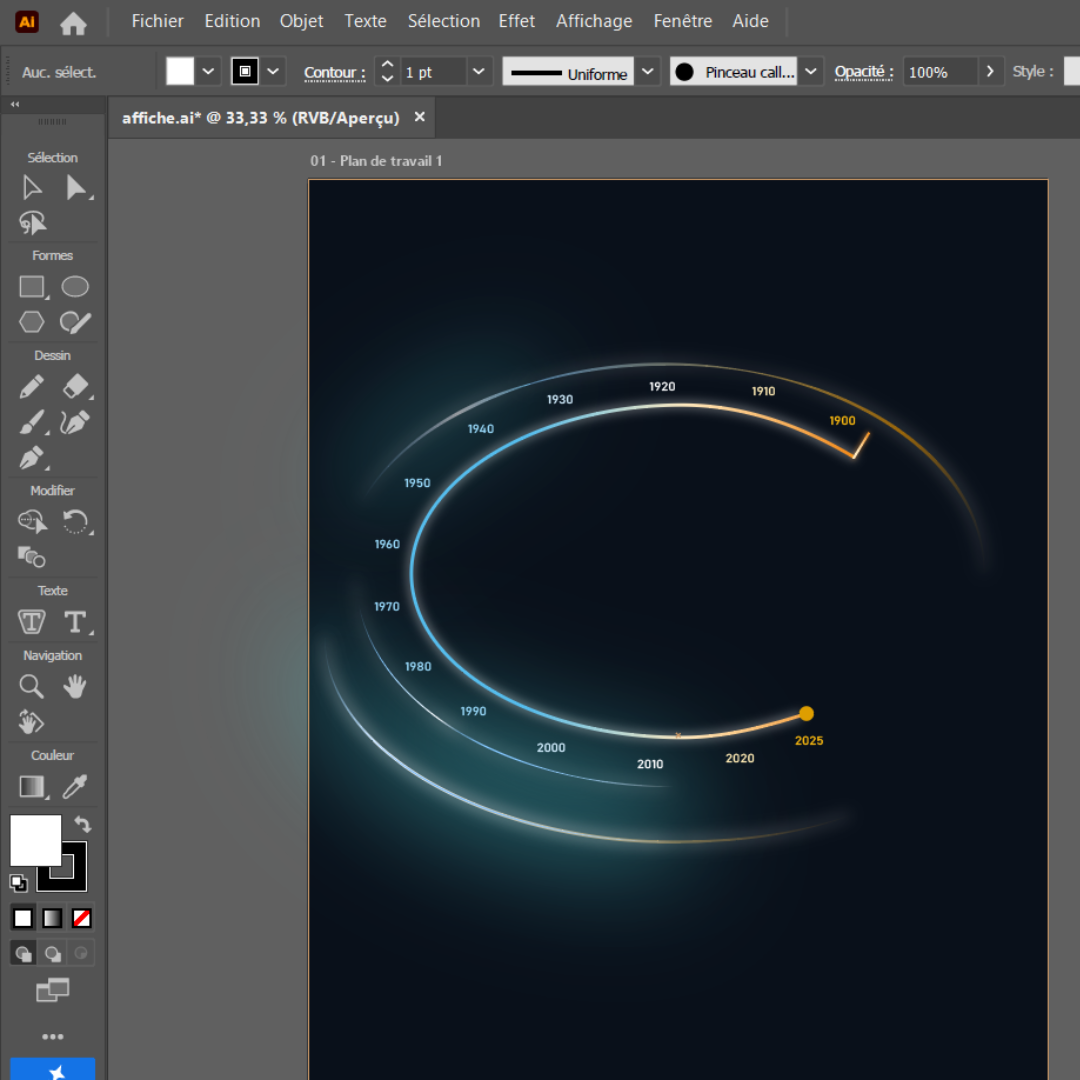Click the large white fill swatch
The height and width of the screenshot is (1080, 1080).
click(36, 840)
